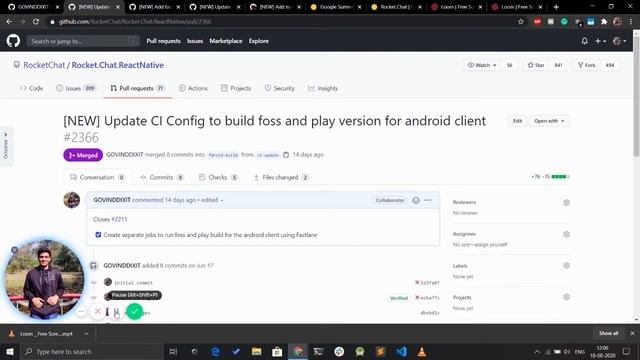The height and width of the screenshot is (360, 640).
Task: Click Show all downloads
Action: [x=608, y=333]
